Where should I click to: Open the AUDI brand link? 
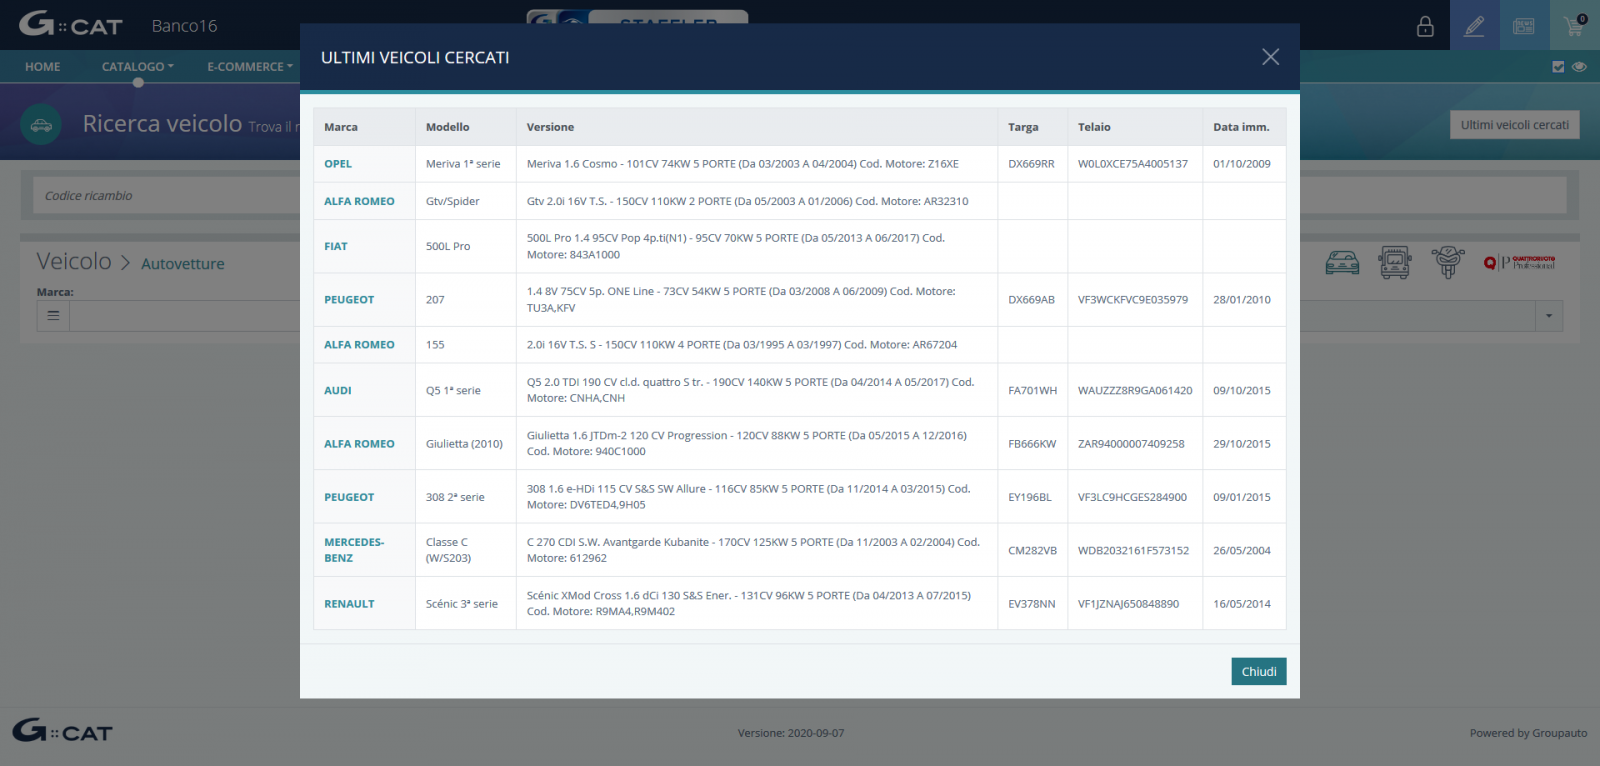[x=338, y=391]
